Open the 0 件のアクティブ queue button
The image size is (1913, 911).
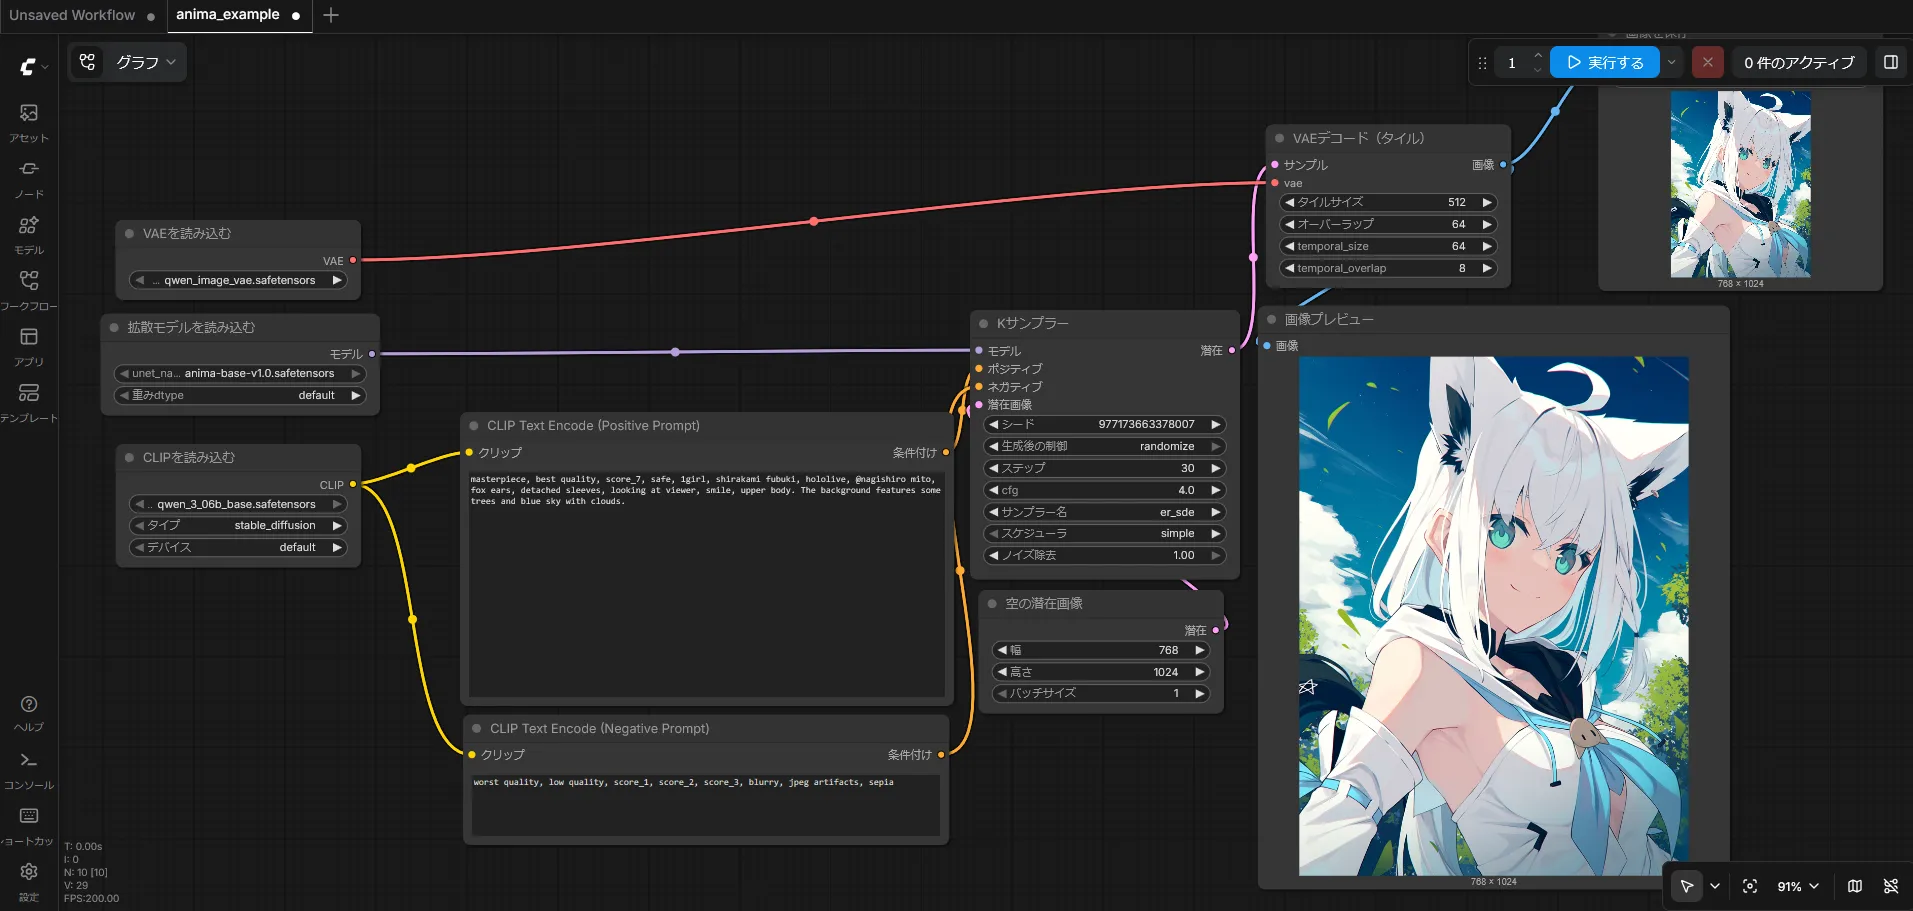(1799, 62)
